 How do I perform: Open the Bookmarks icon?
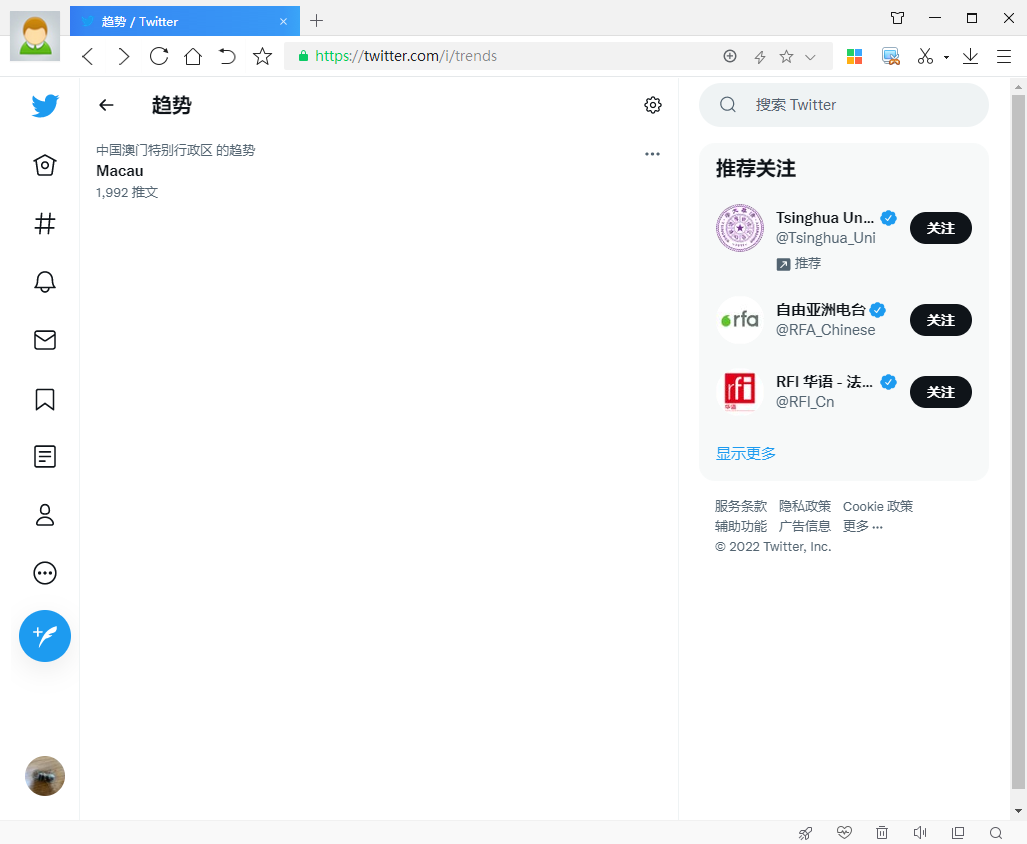pos(45,399)
